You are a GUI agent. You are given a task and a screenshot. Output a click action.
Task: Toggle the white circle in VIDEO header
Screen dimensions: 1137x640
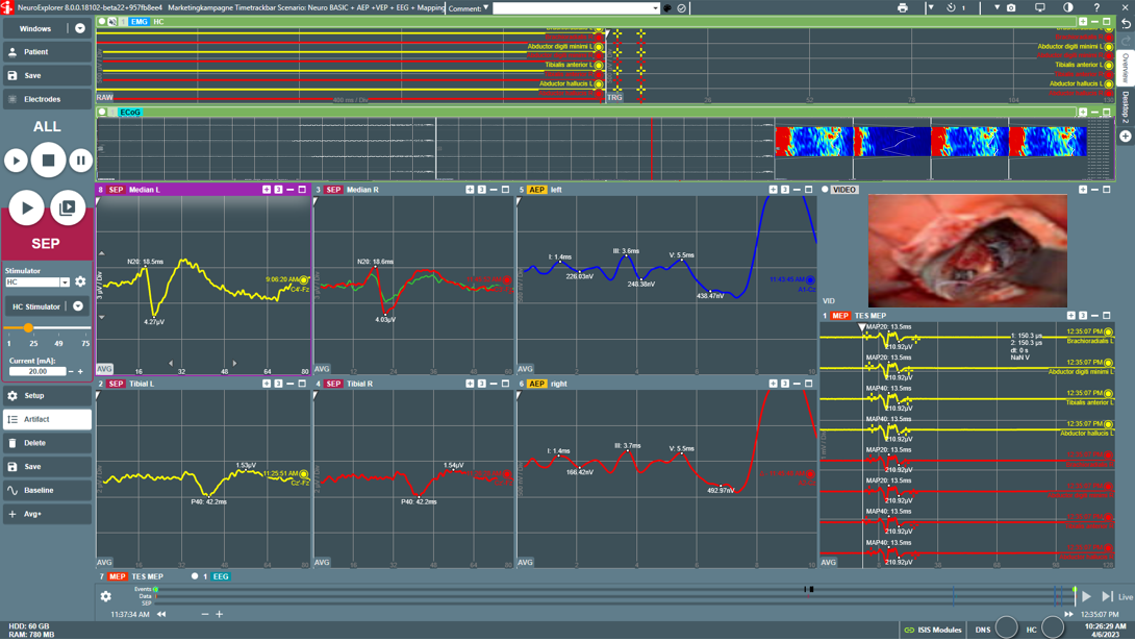825,190
